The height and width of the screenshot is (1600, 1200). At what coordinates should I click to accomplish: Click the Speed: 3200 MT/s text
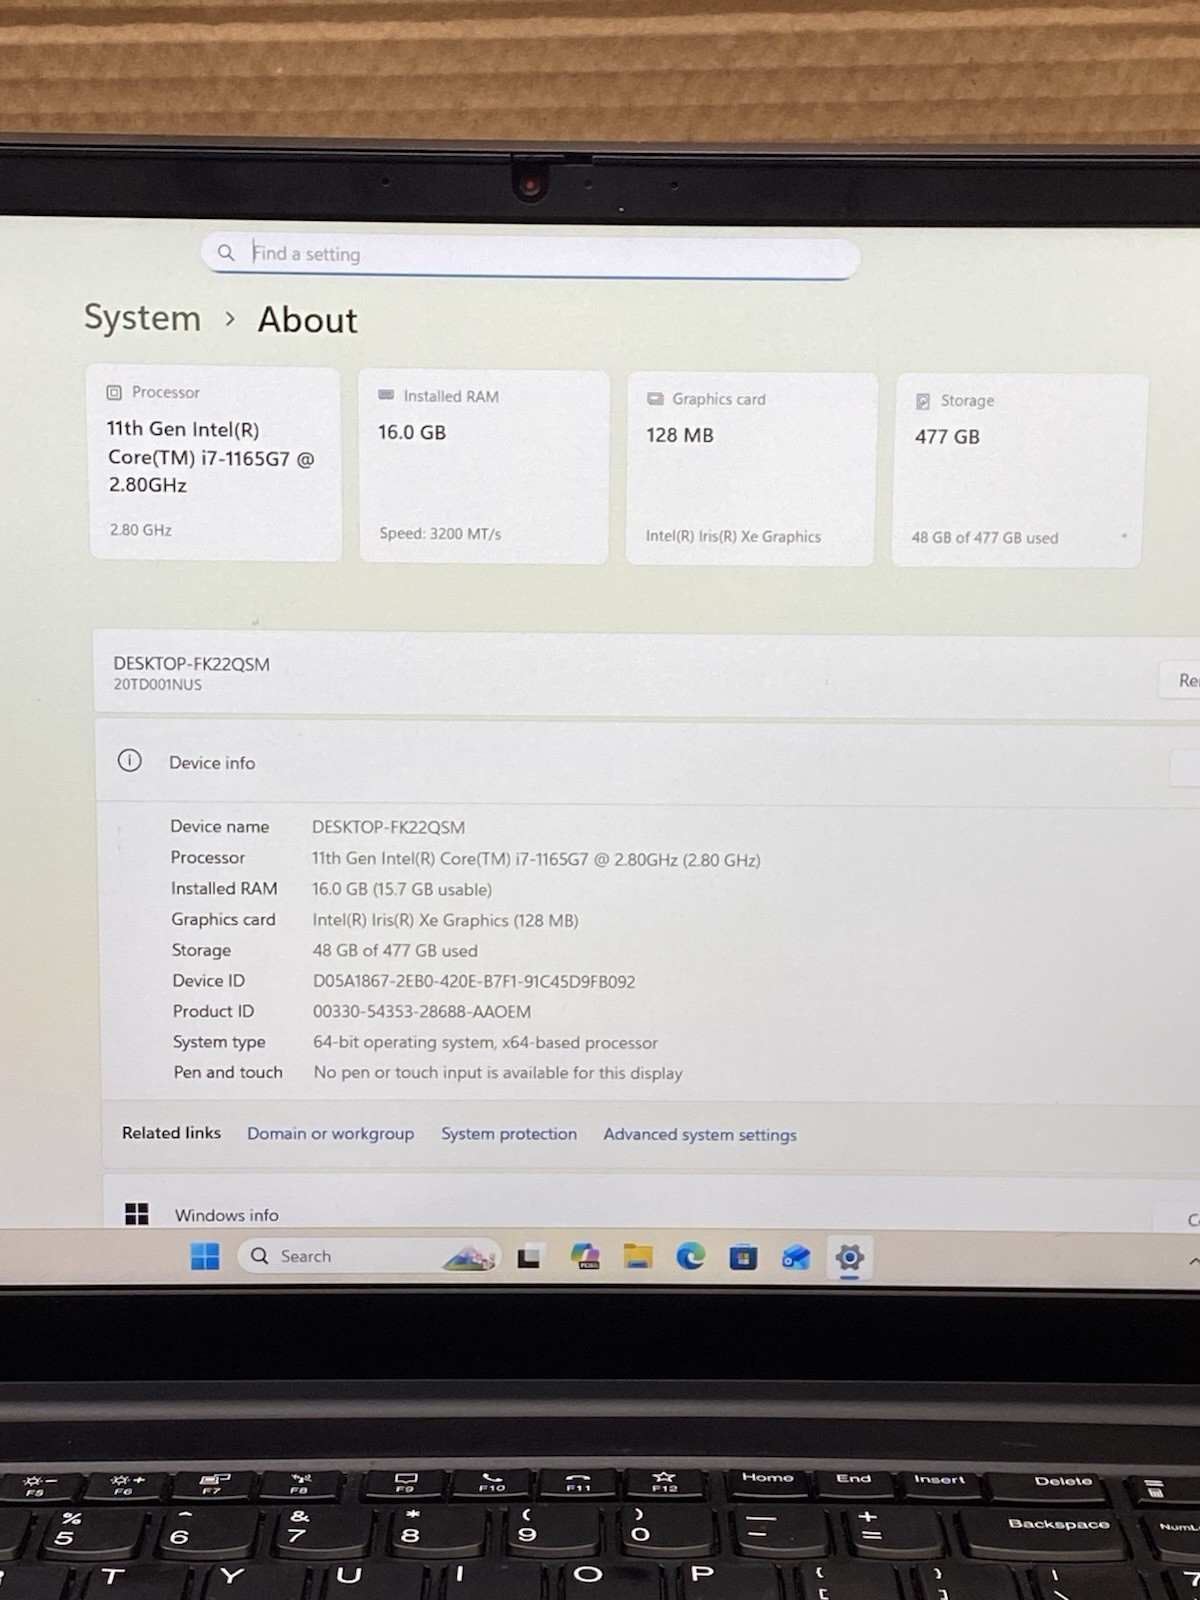(x=440, y=534)
